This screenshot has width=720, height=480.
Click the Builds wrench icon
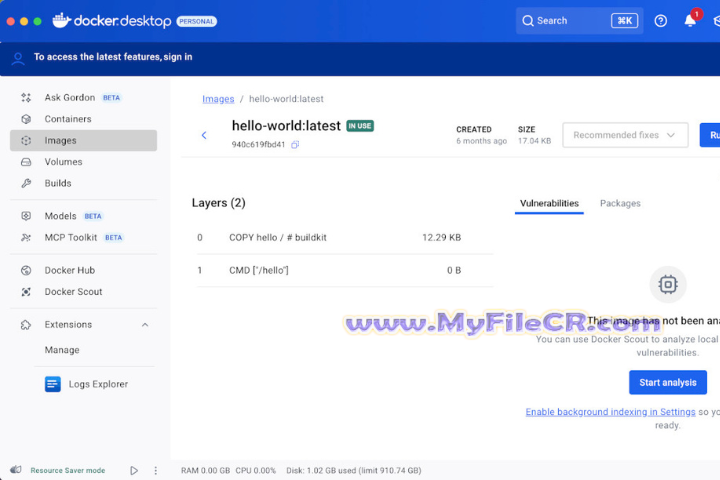26,183
